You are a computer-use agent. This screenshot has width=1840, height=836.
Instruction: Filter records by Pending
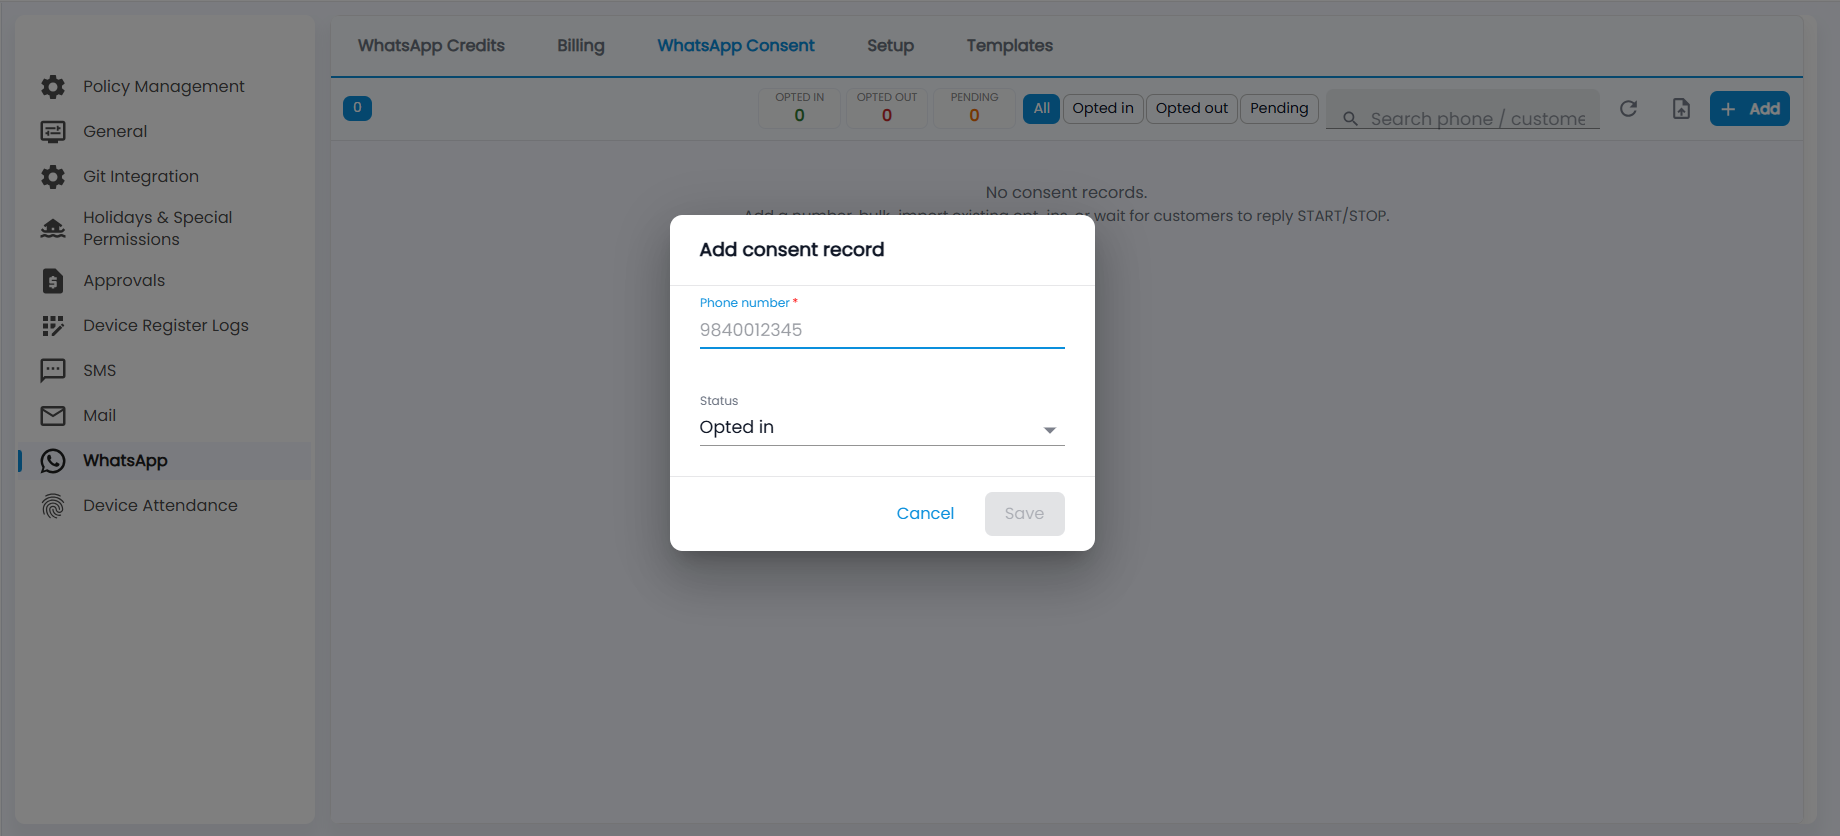(1279, 108)
